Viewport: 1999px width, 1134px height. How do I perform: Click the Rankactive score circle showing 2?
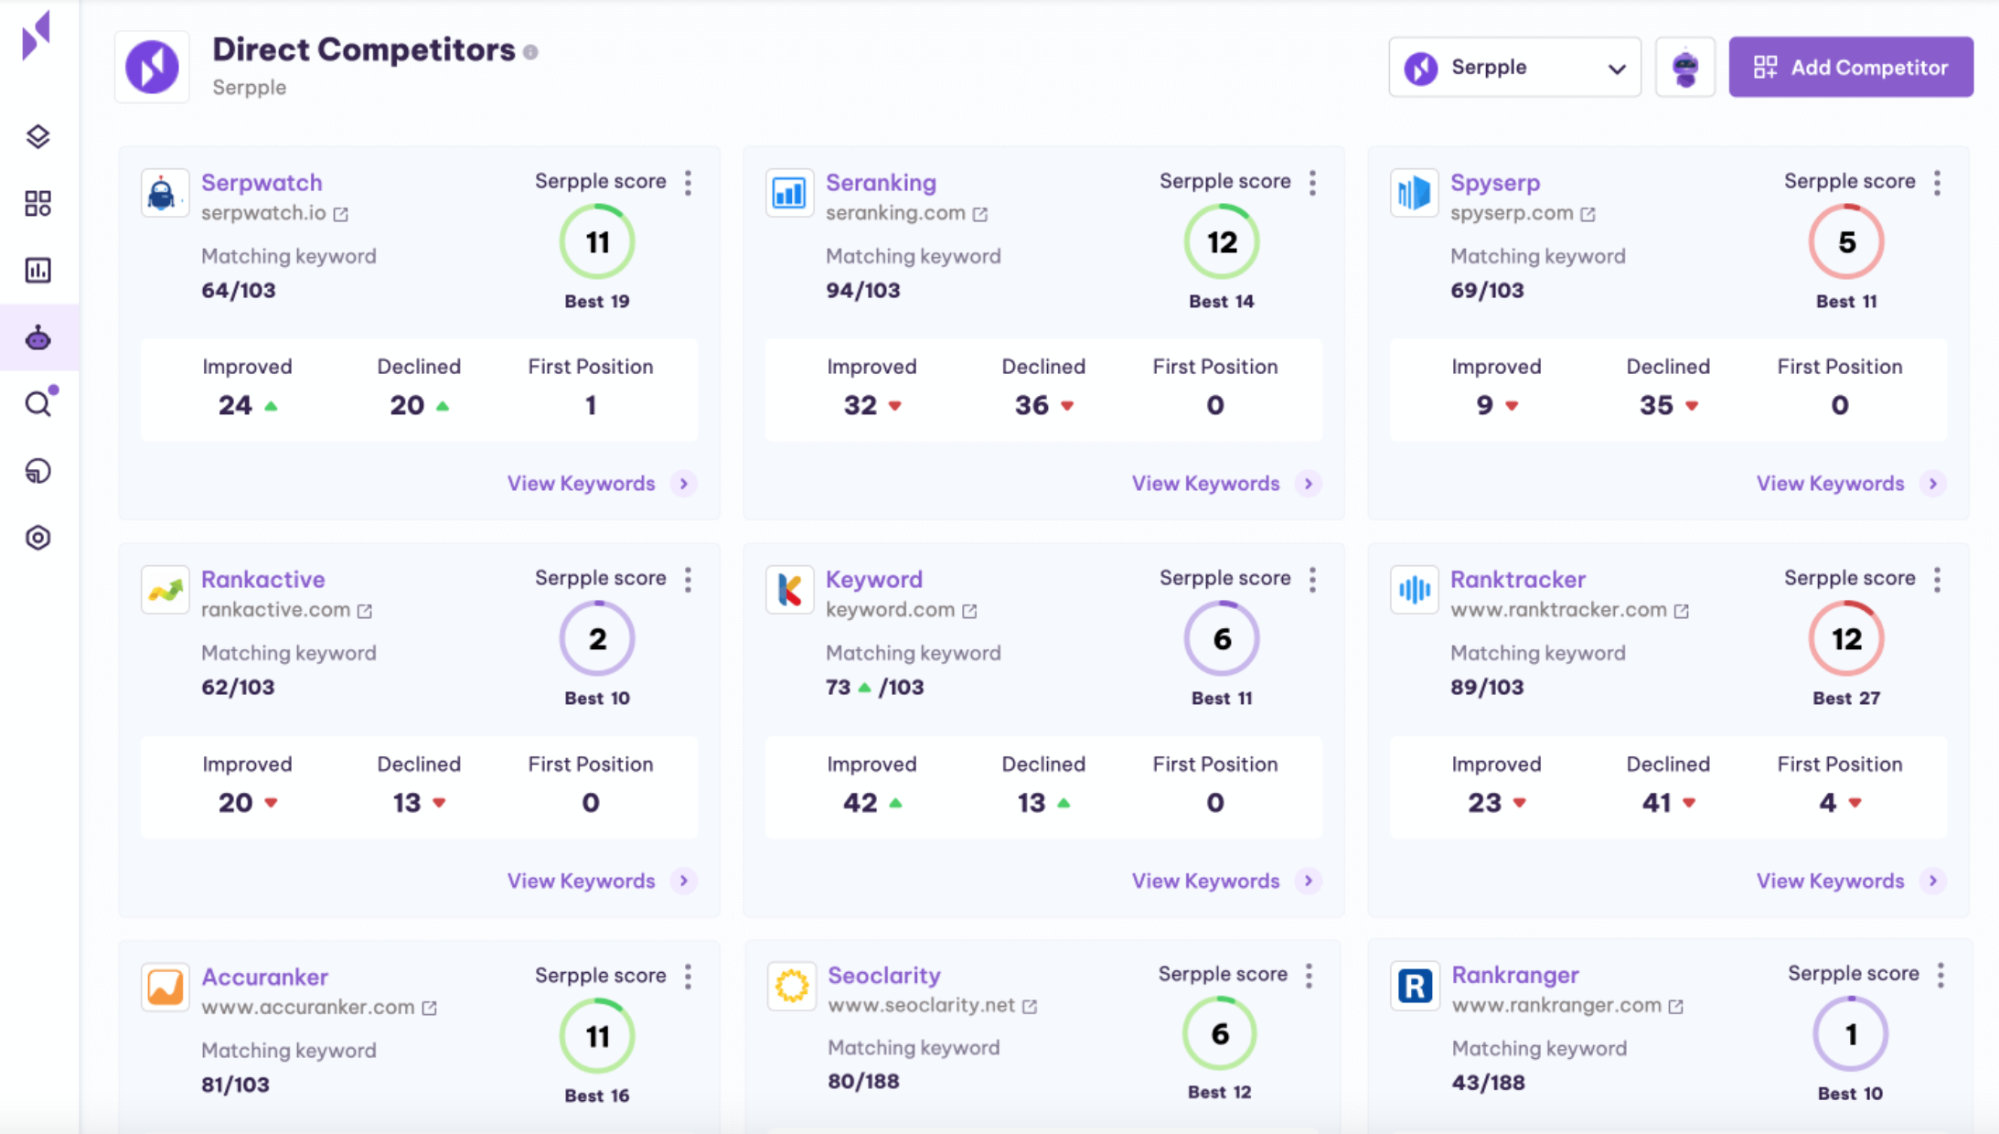click(597, 639)
